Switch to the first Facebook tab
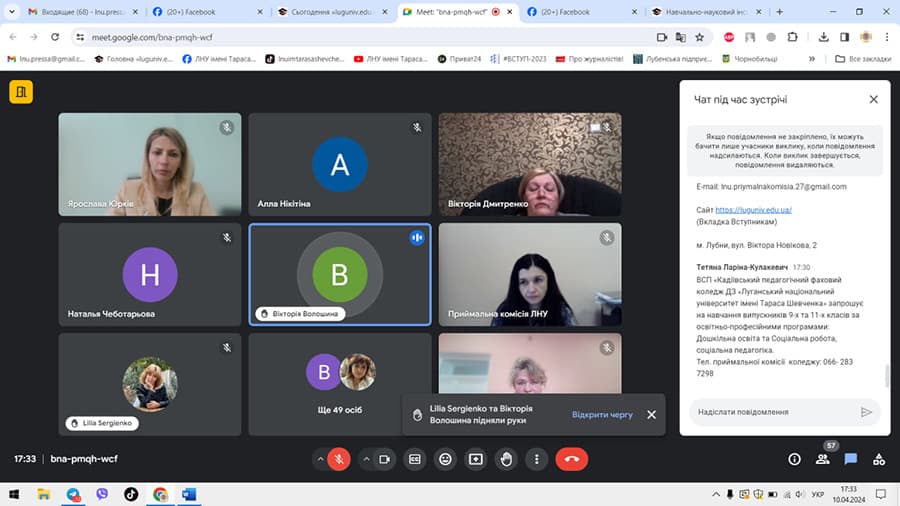 coord(207,11)
